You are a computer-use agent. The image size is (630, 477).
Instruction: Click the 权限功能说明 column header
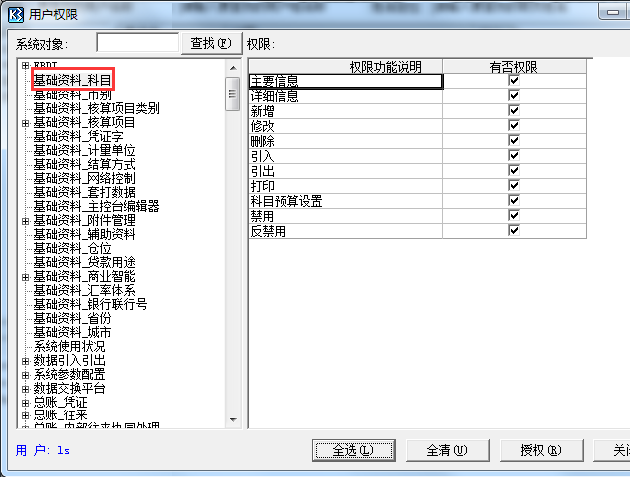pos(346,66)
